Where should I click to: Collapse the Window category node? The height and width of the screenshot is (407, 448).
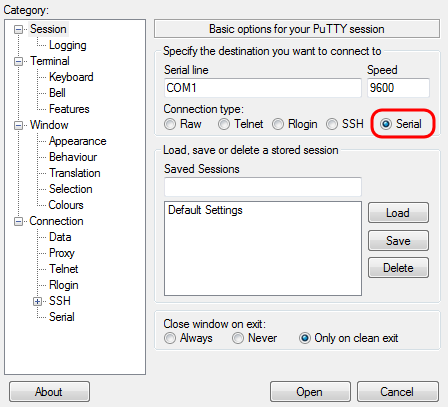point(18,125)
